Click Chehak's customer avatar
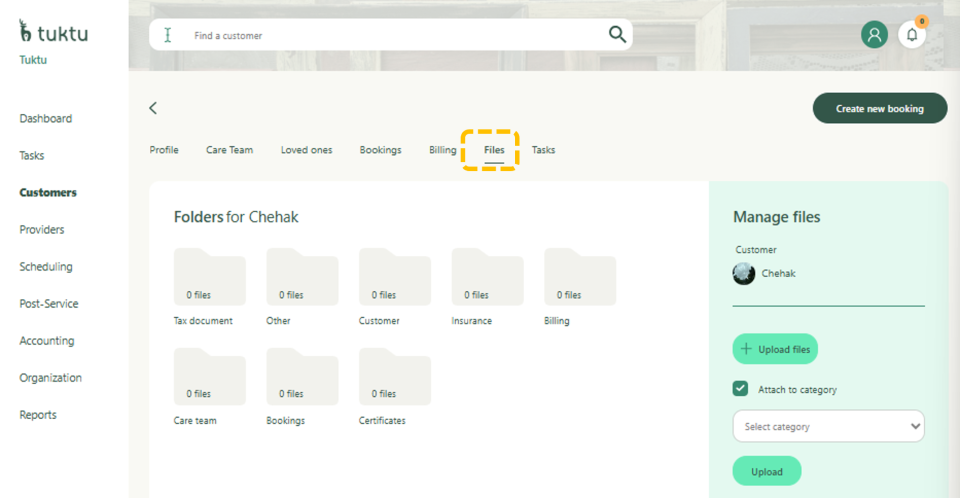Image resolution: width=960 pixels, height=498 pixels. point(744,273)
